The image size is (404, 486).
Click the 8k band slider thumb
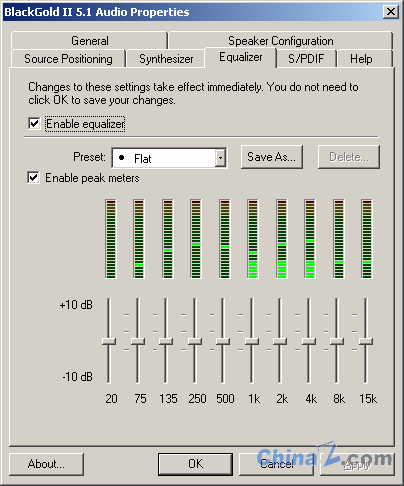point(337,341)
